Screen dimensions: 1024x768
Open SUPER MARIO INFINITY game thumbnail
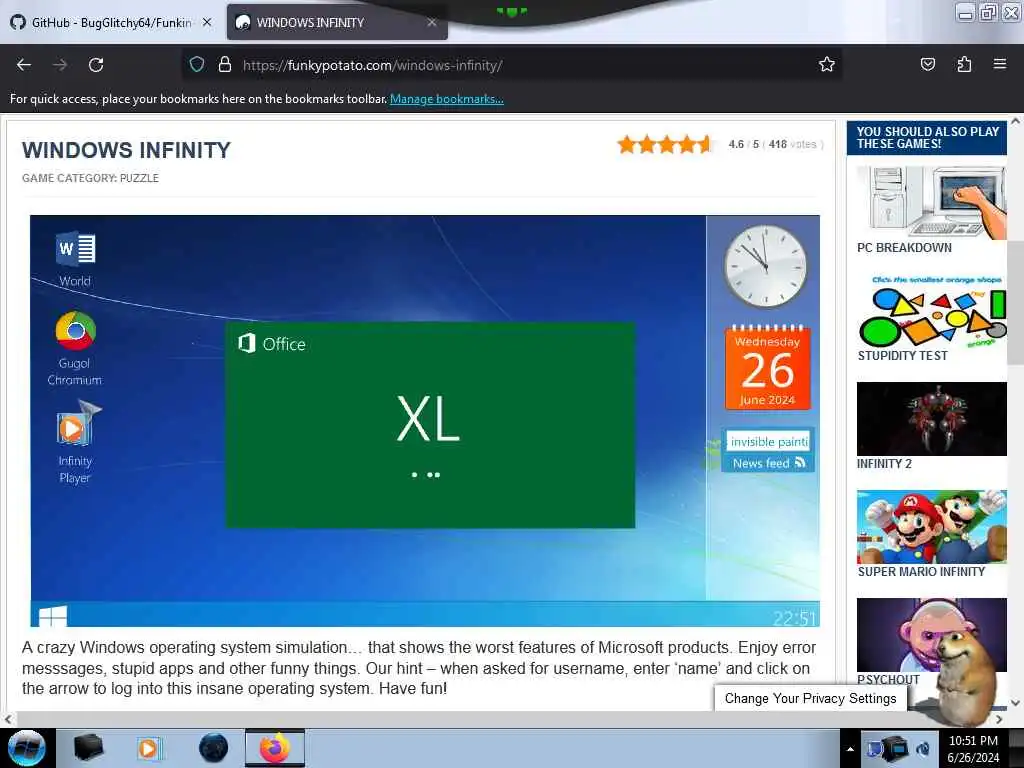tap(932, 527)
